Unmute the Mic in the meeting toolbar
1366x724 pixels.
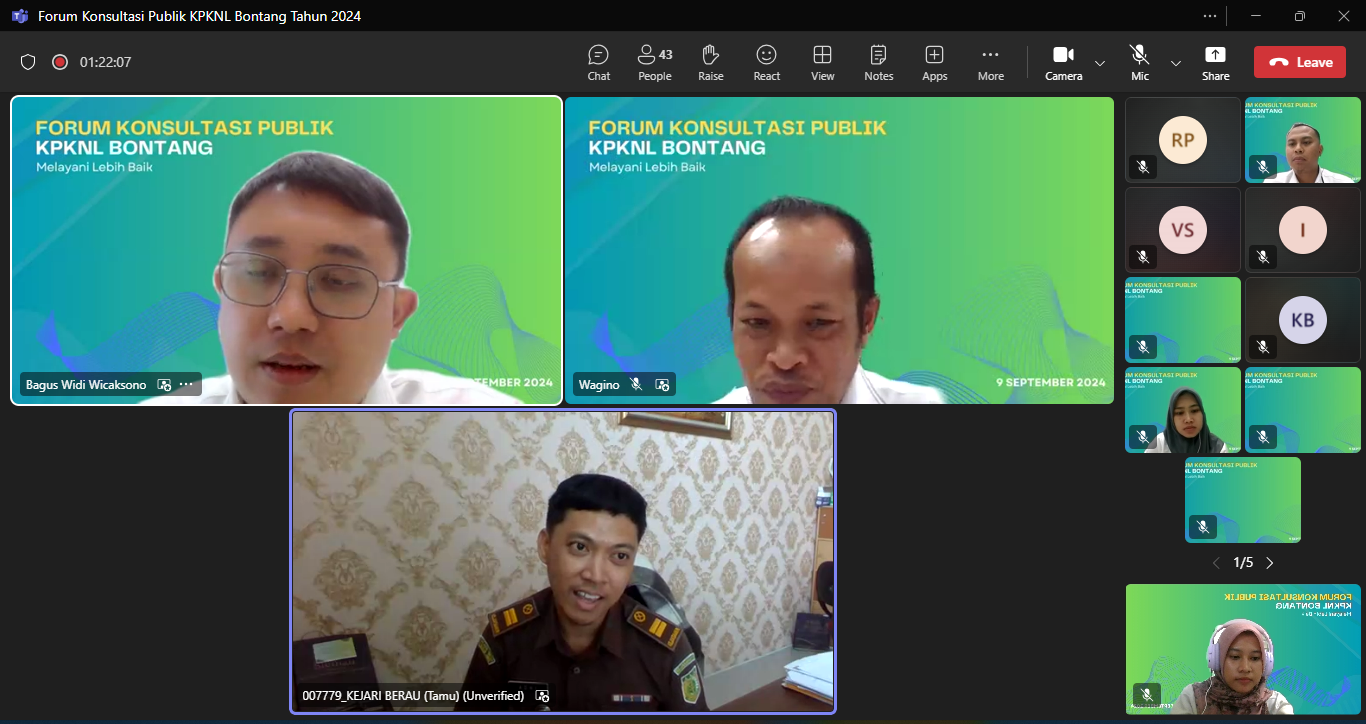tap(1140, 63)
